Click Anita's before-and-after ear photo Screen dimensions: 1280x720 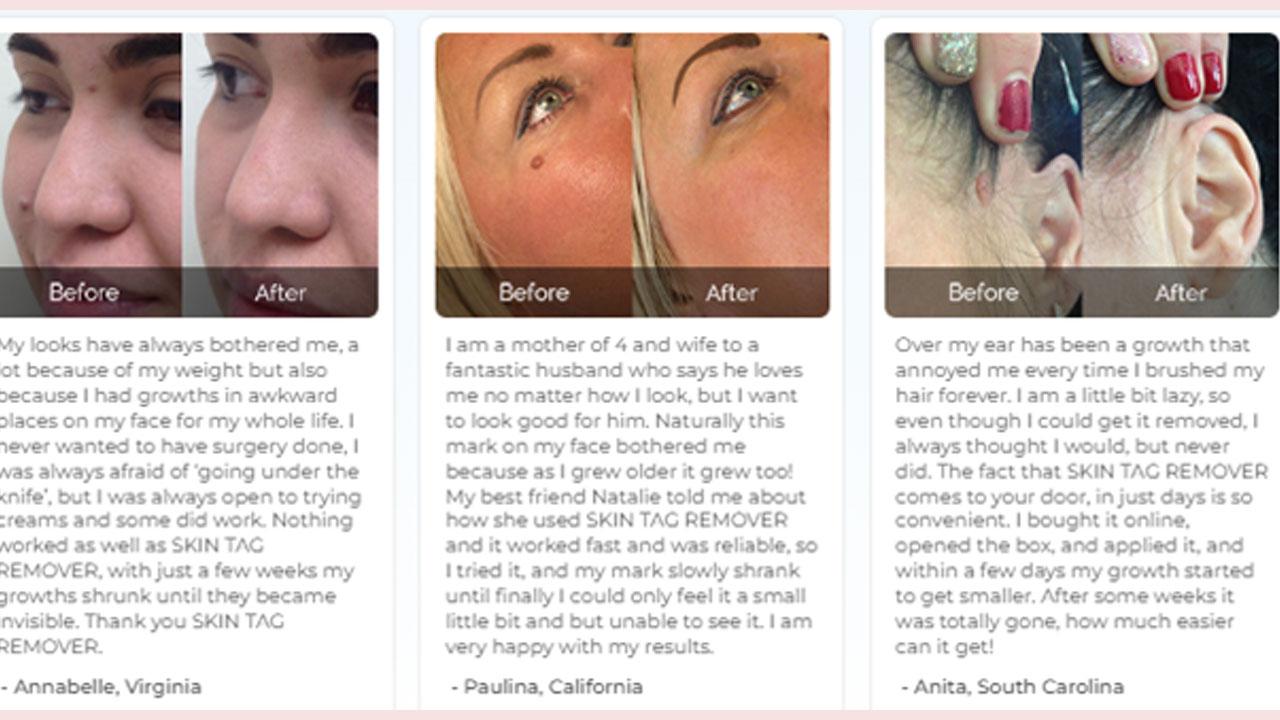1082,175
